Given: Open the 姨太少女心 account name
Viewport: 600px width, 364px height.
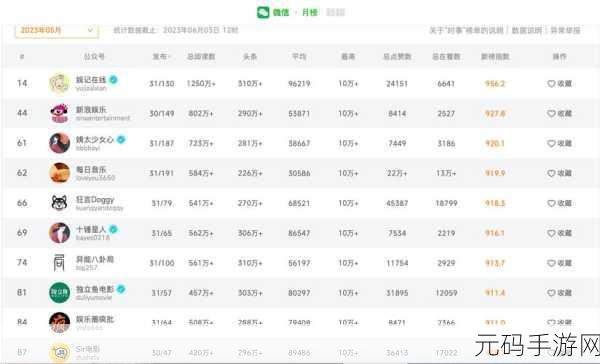Looking at the screenshot, I should click(95, 139).
